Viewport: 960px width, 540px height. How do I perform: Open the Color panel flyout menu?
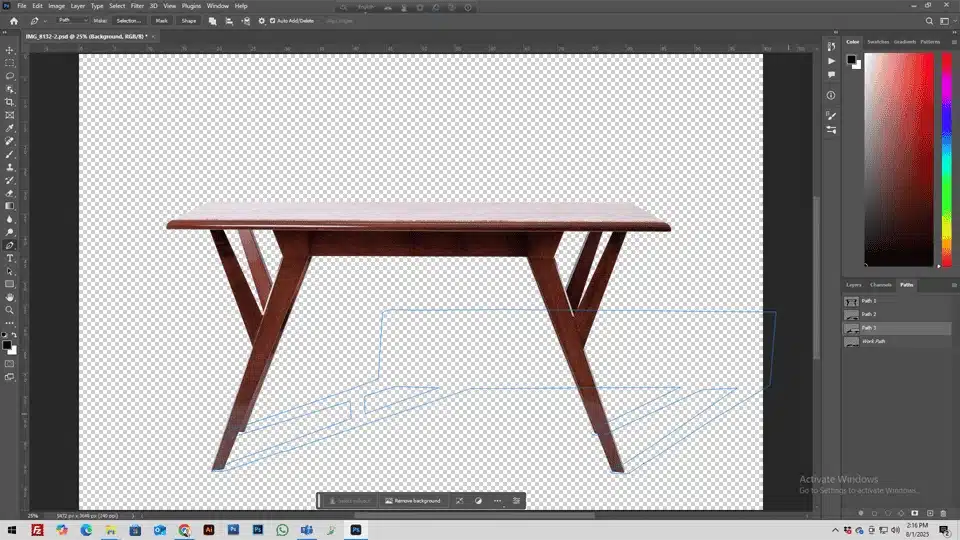(x=954, y=42)
